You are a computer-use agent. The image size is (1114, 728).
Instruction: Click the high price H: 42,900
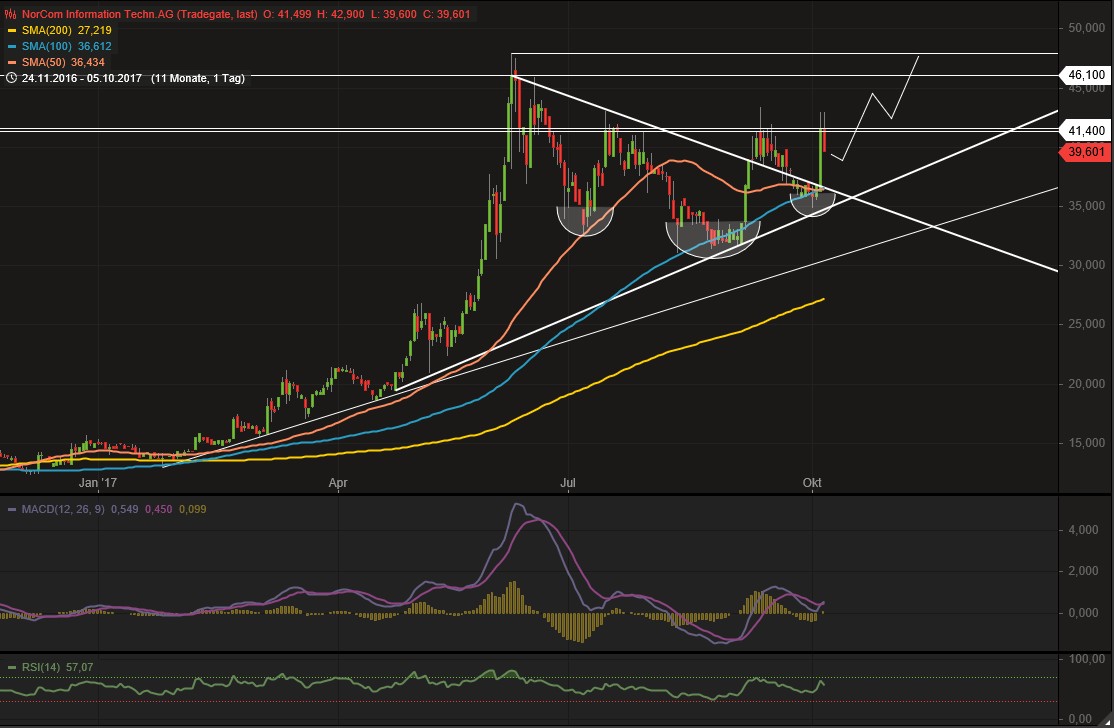341,14
